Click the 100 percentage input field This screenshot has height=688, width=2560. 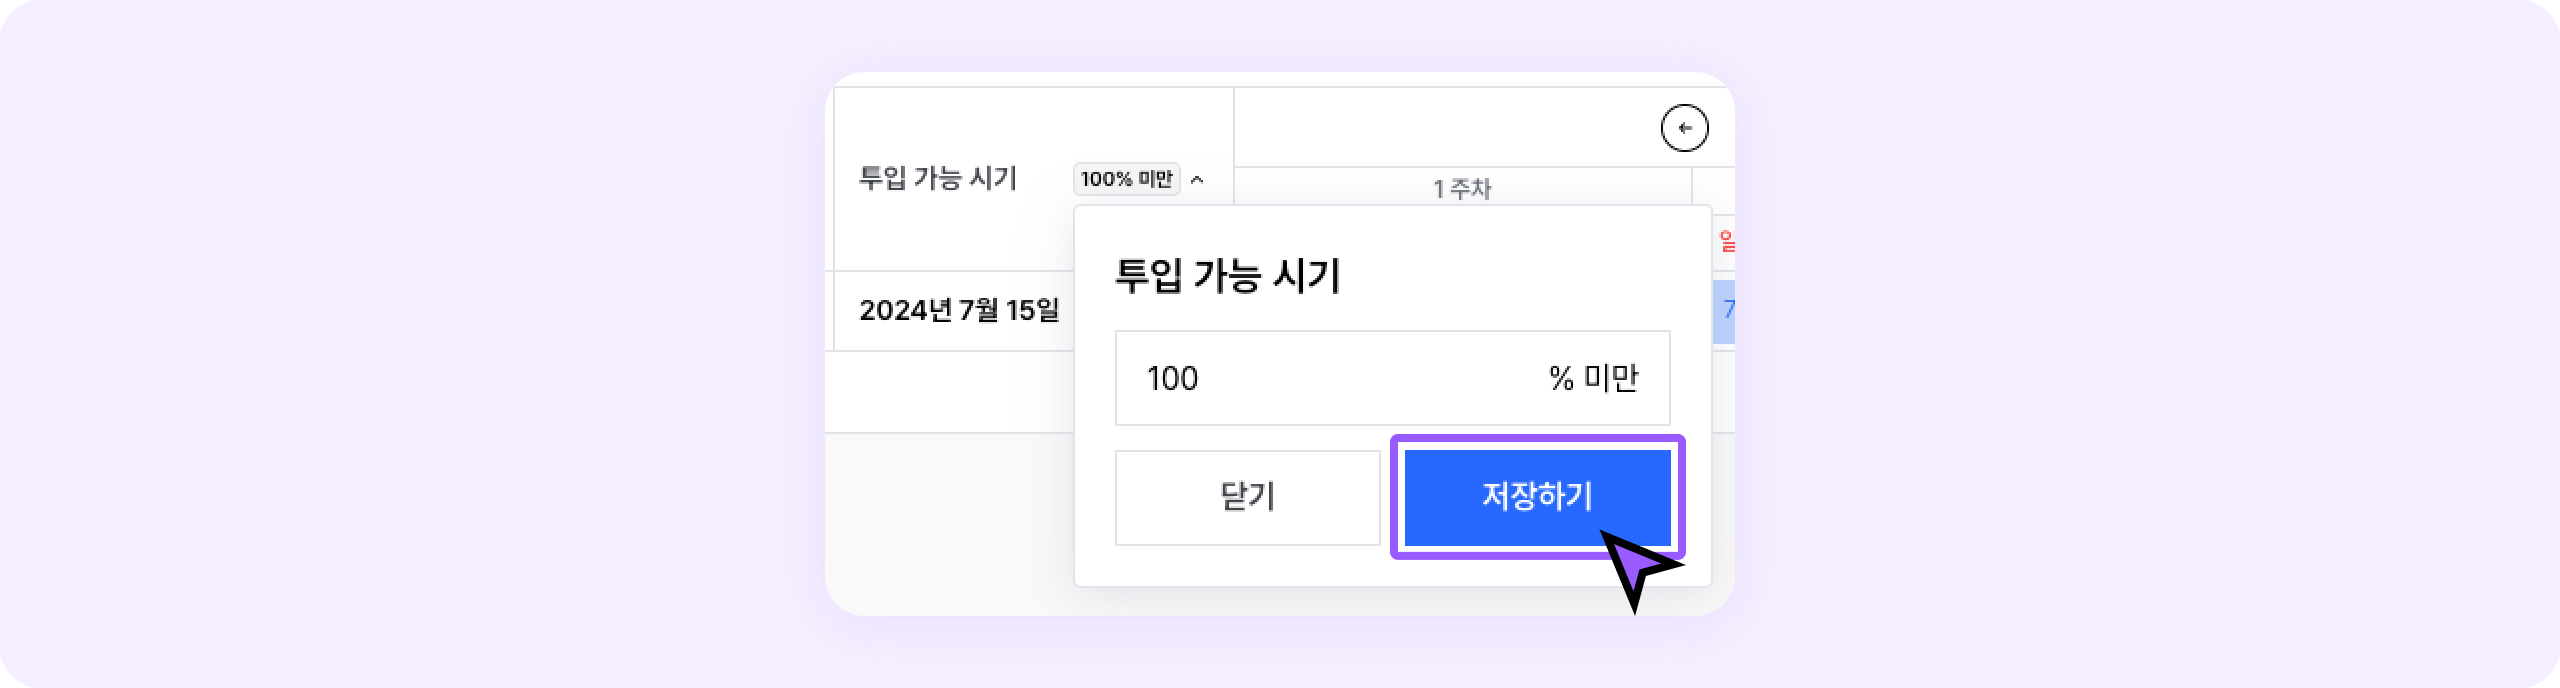click(x=1330, y=378)
